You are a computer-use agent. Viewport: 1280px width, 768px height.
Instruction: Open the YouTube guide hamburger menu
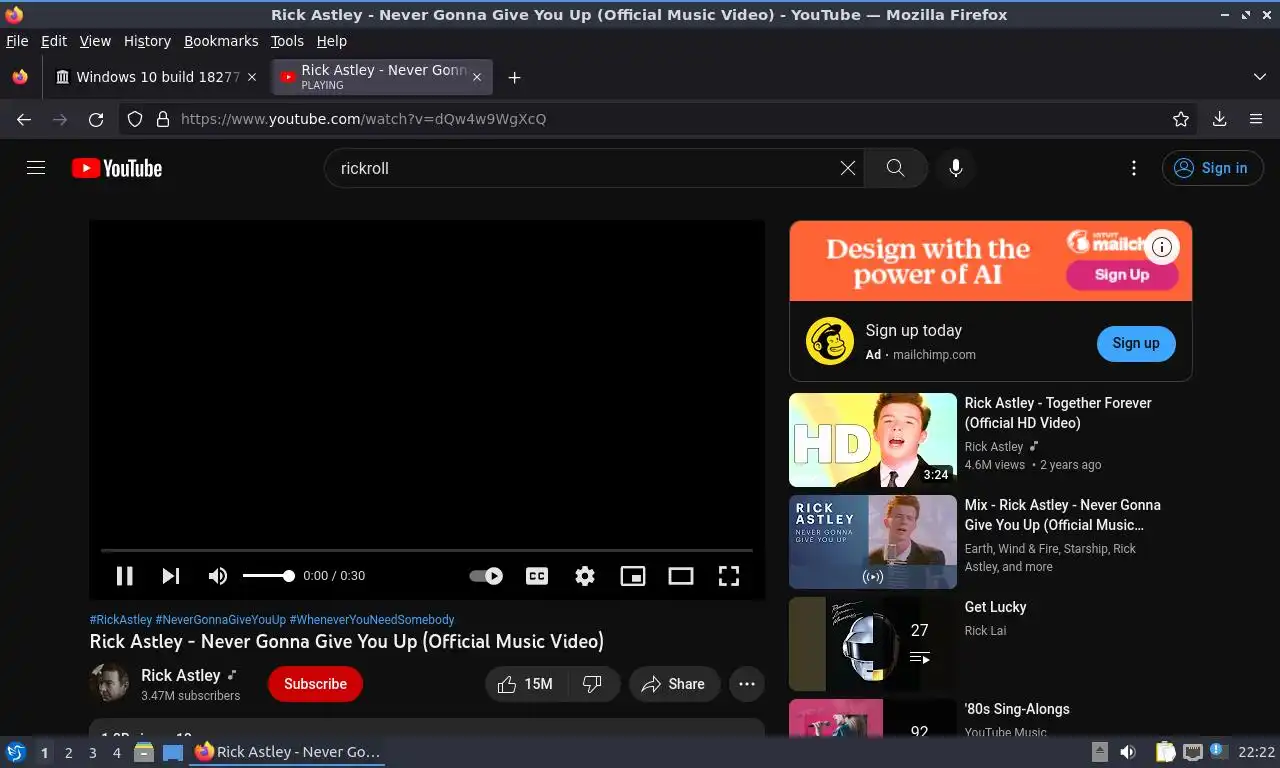(x=36, y=168)
